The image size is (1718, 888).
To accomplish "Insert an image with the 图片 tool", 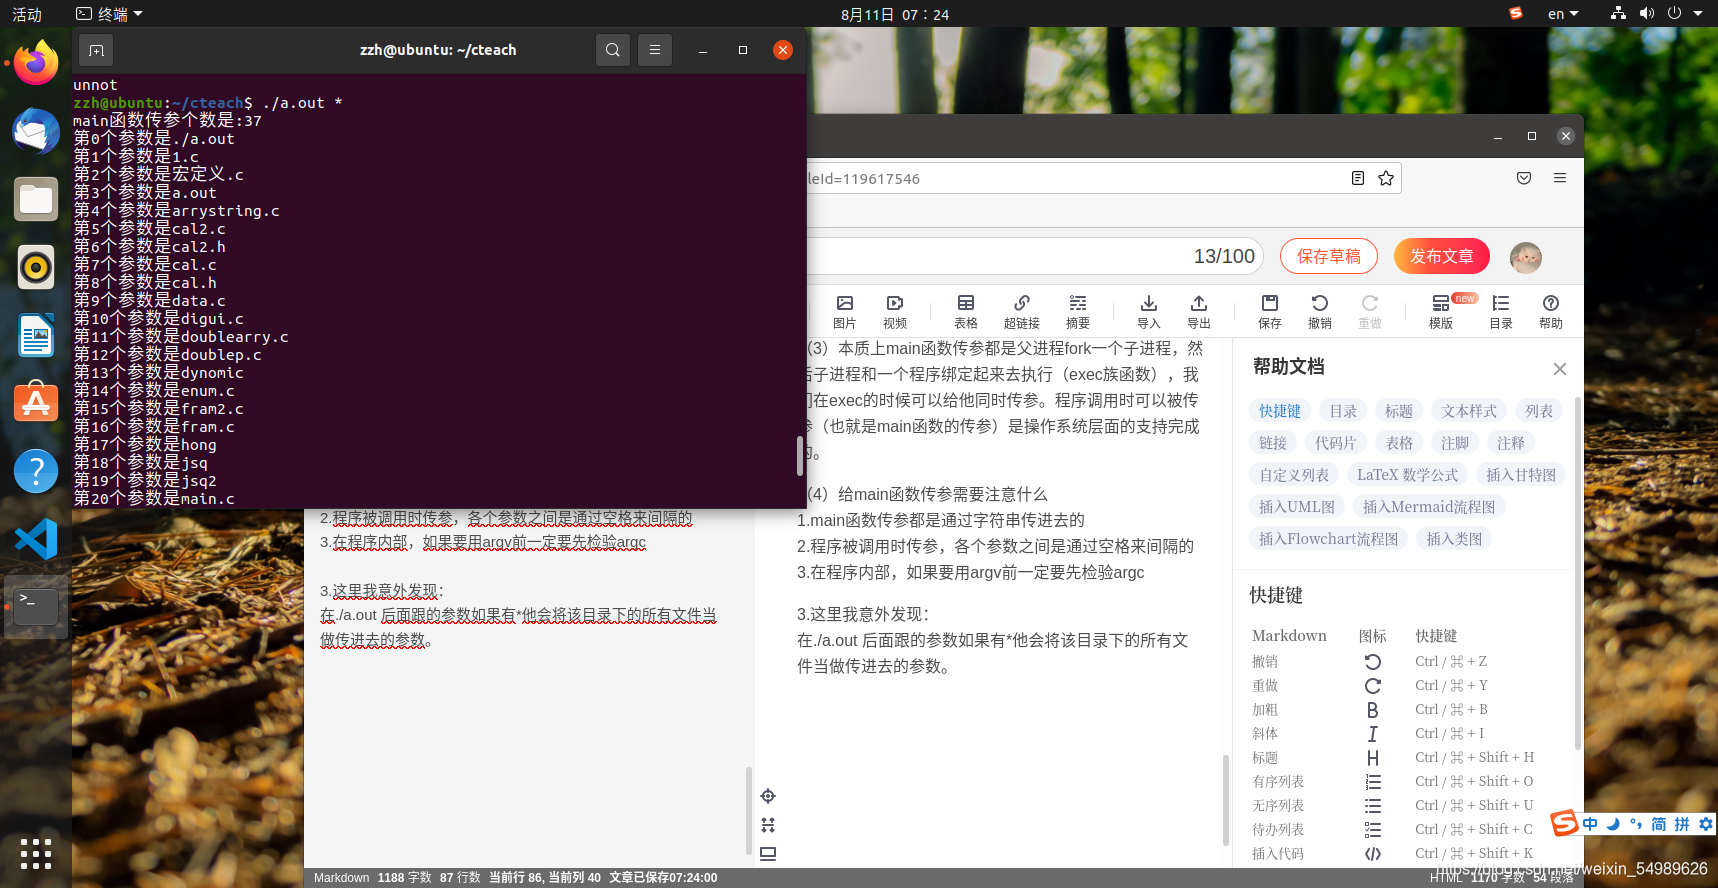I will pos(845,311).
